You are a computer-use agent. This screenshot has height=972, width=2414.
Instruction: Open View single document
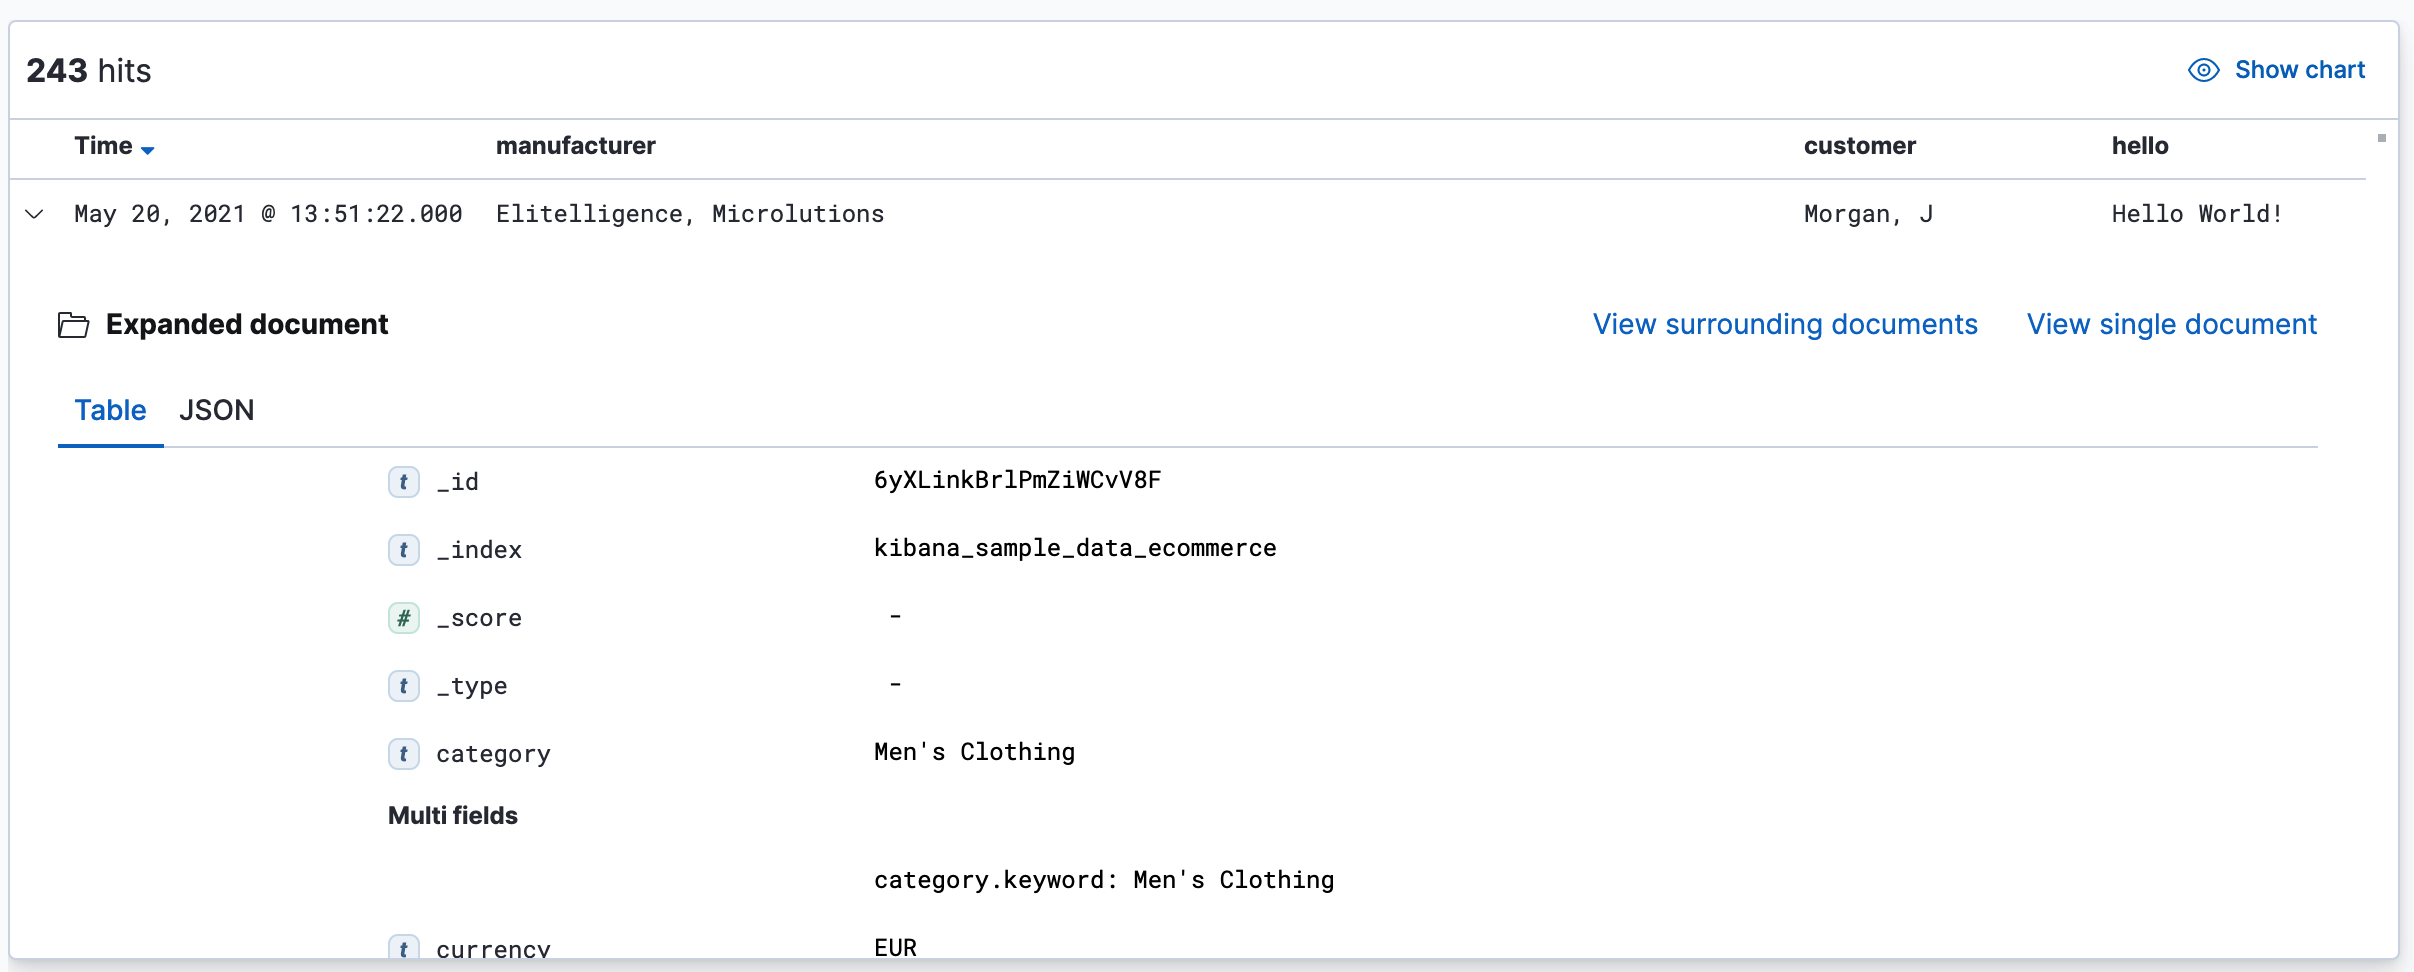click(x=2171, y=324)
